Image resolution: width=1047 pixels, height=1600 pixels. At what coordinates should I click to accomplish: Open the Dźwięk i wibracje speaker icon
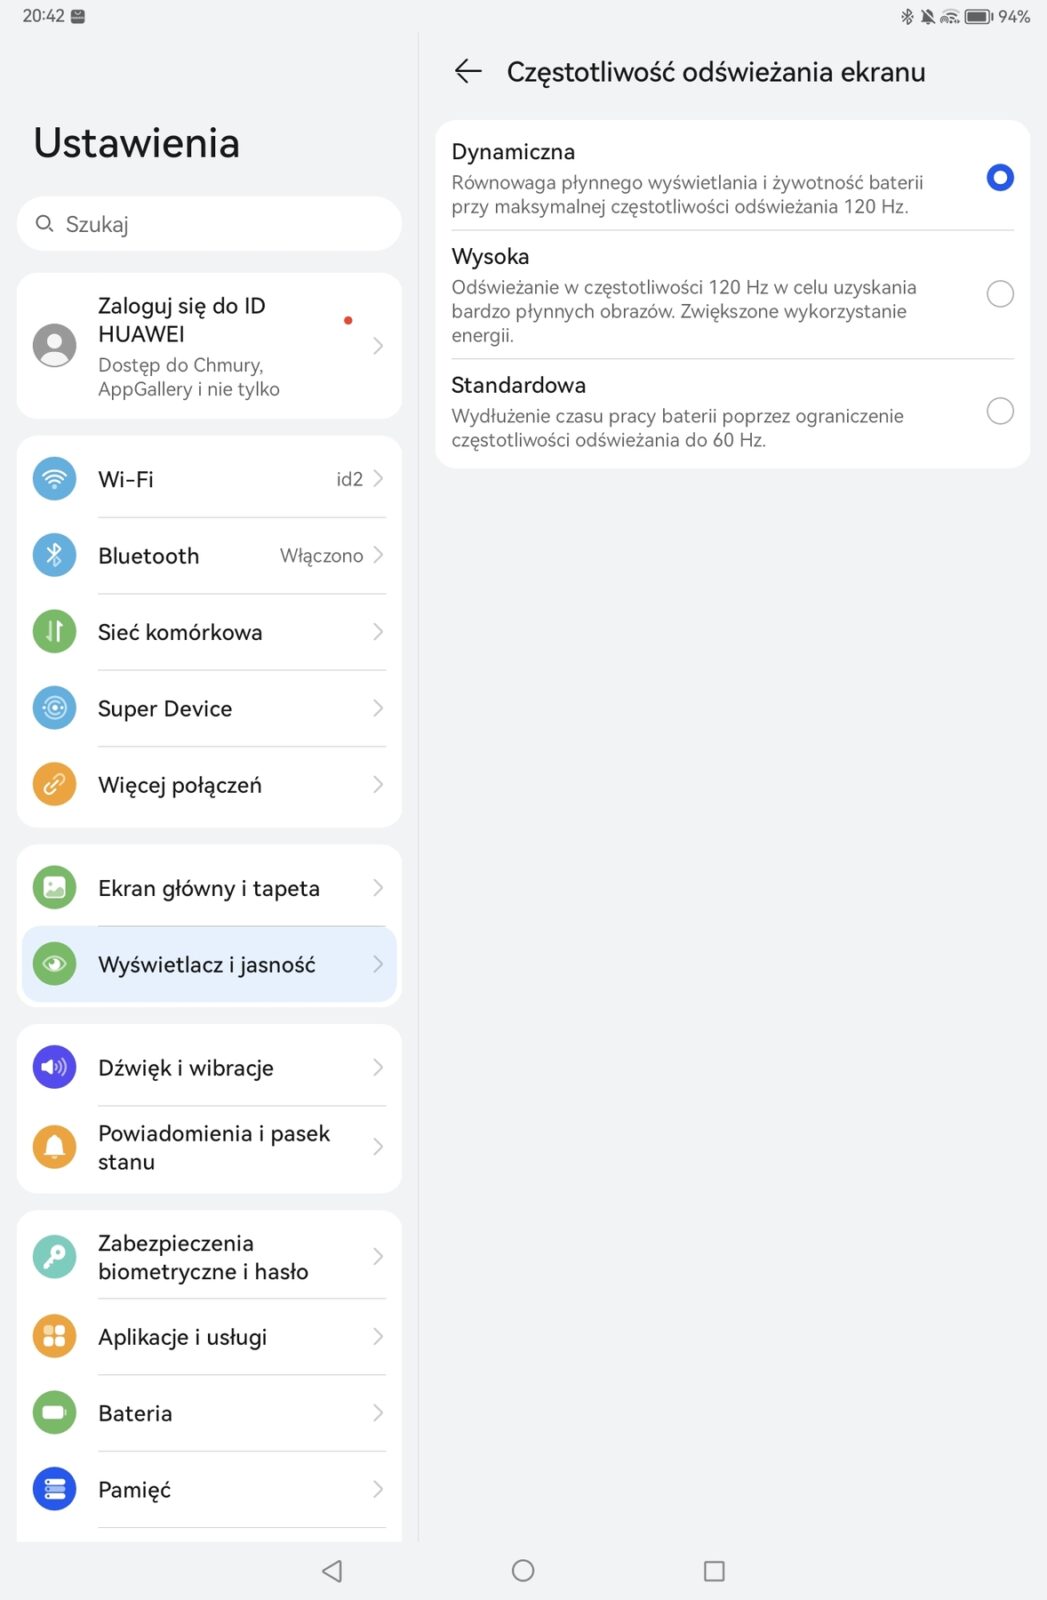55,1067
